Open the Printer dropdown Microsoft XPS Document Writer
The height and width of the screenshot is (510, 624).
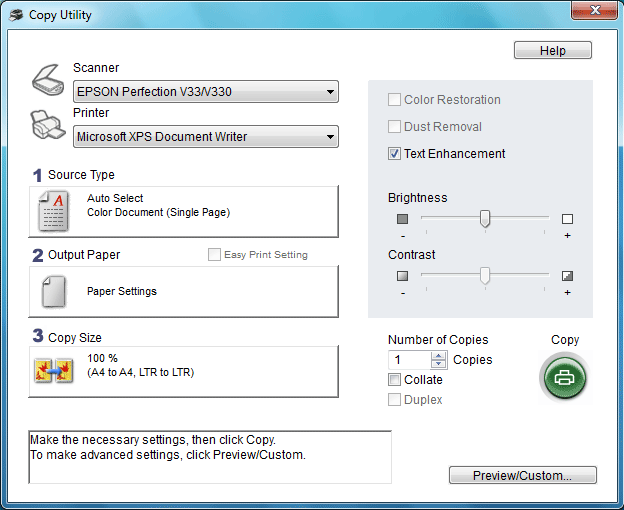(206, 137)
